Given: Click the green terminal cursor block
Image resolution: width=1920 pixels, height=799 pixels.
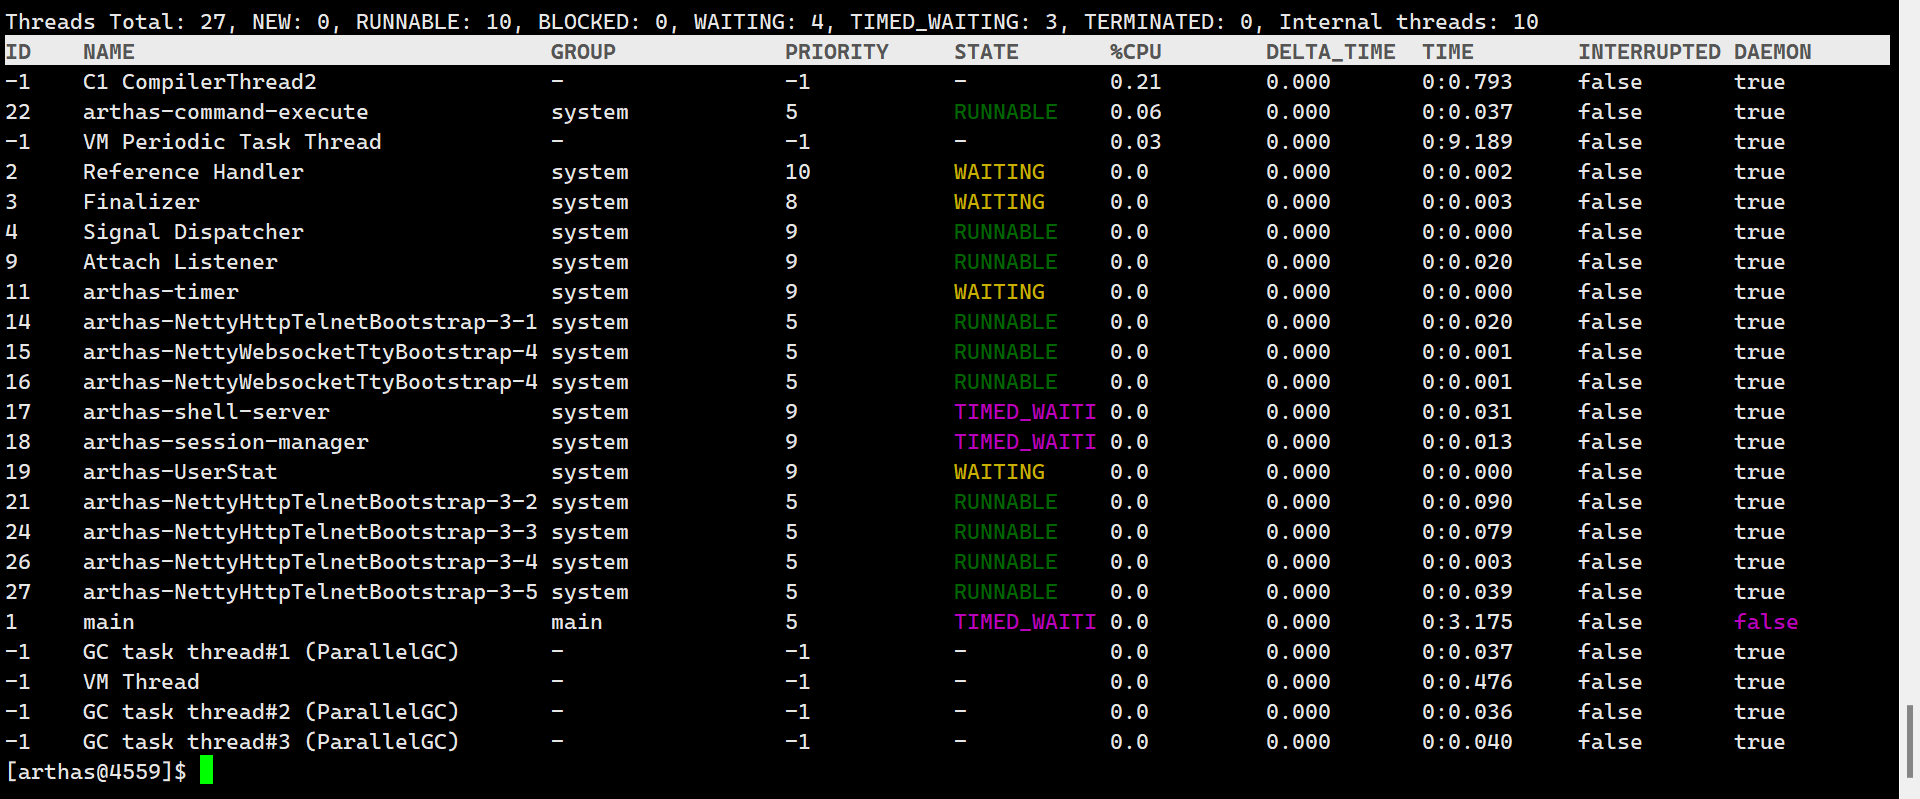Looking at the screenshot, I should tap(206, 770).
